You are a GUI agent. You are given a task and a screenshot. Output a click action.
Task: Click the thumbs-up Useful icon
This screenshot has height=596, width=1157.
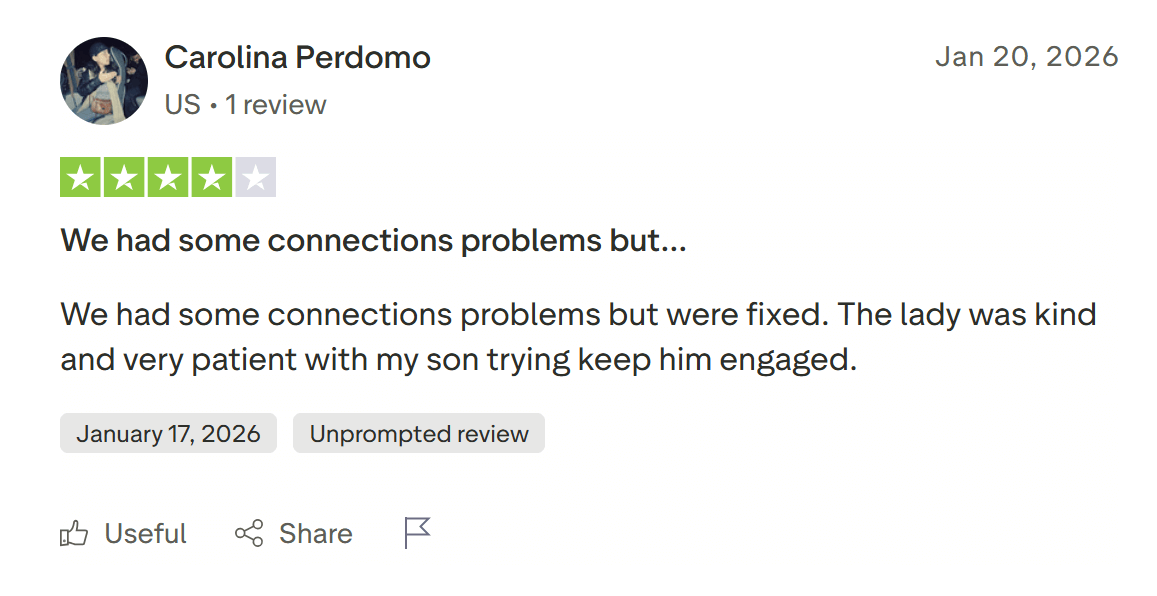[x=74, y=534]
